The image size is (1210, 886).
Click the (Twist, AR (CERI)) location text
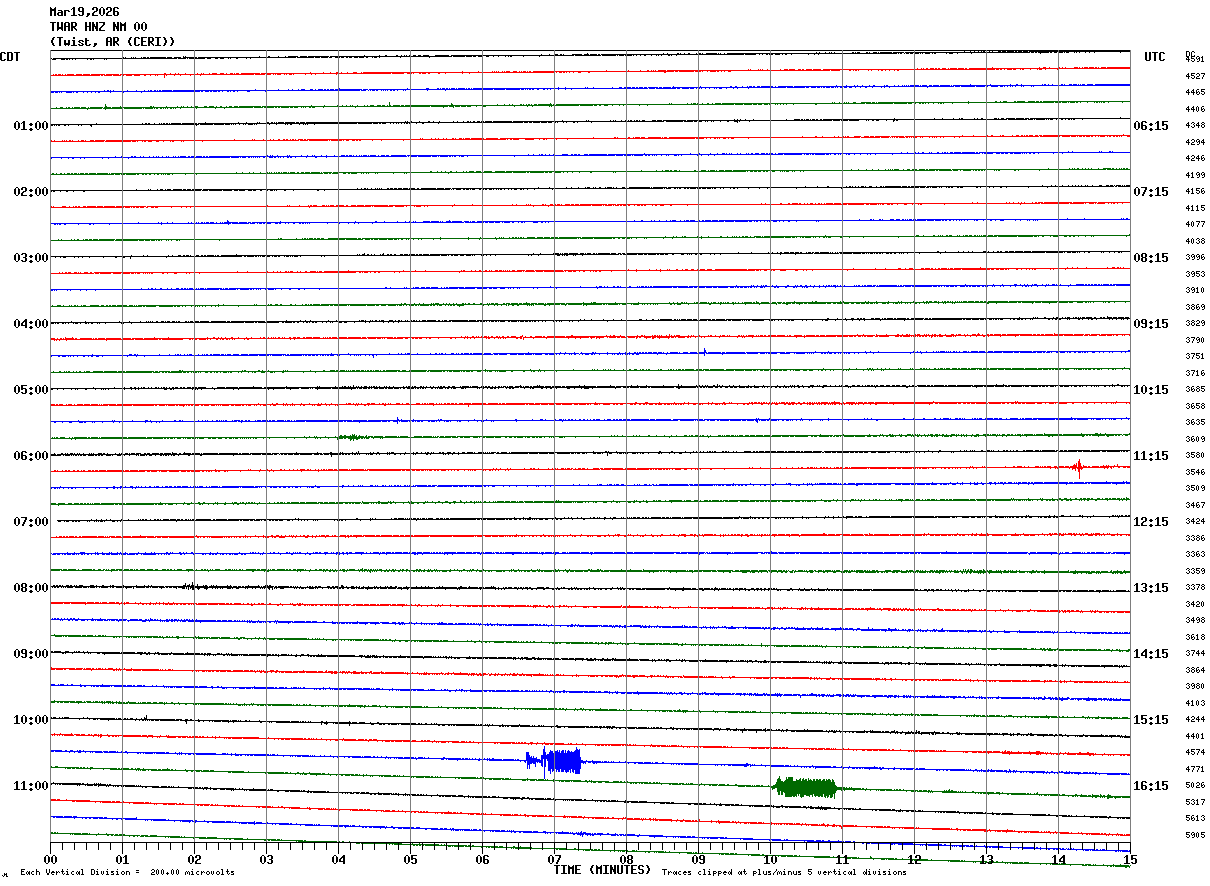(x=112, y=42)
